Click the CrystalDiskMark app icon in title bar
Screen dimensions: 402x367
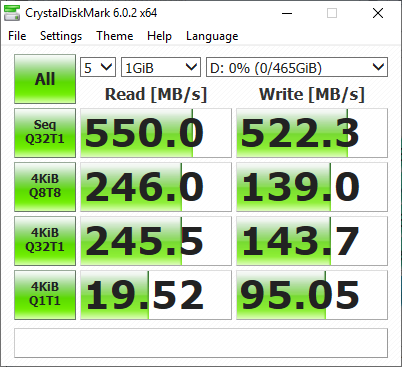pos(11,13)
